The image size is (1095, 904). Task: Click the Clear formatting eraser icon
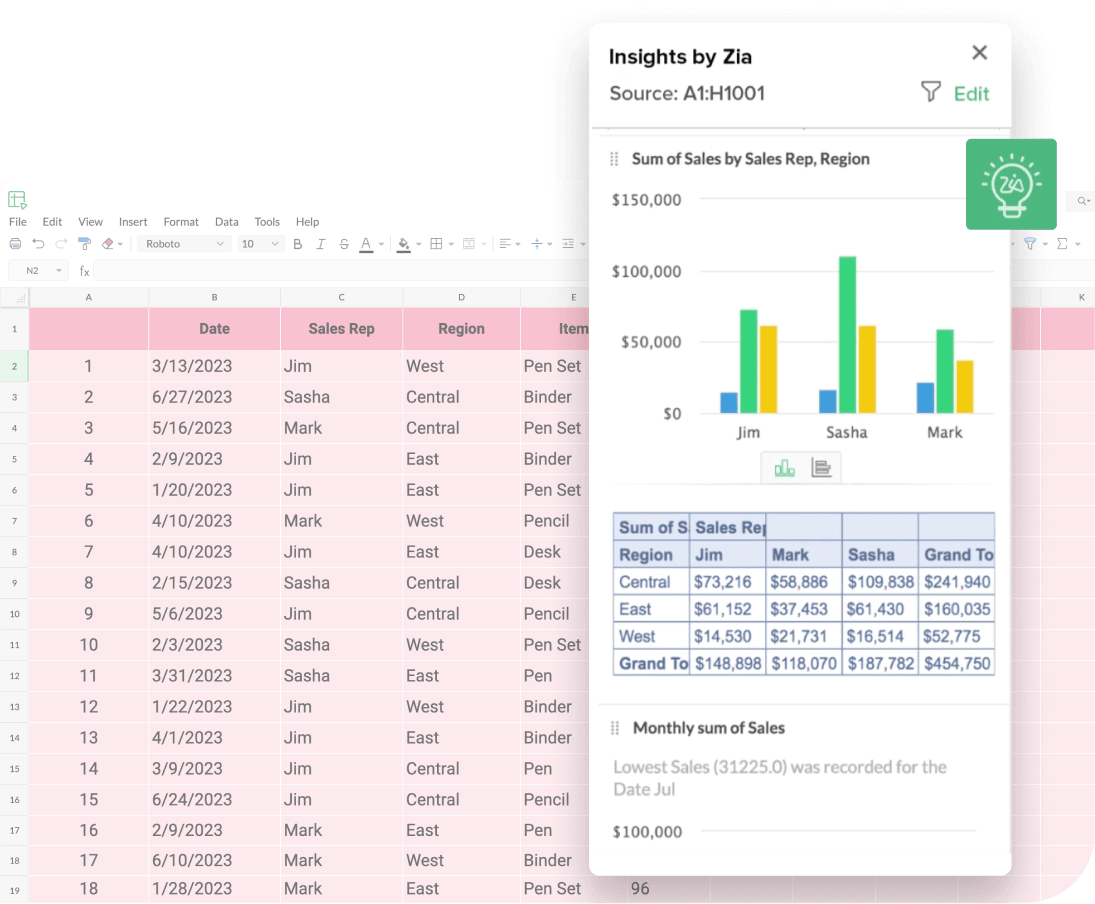tap(108, 244)
